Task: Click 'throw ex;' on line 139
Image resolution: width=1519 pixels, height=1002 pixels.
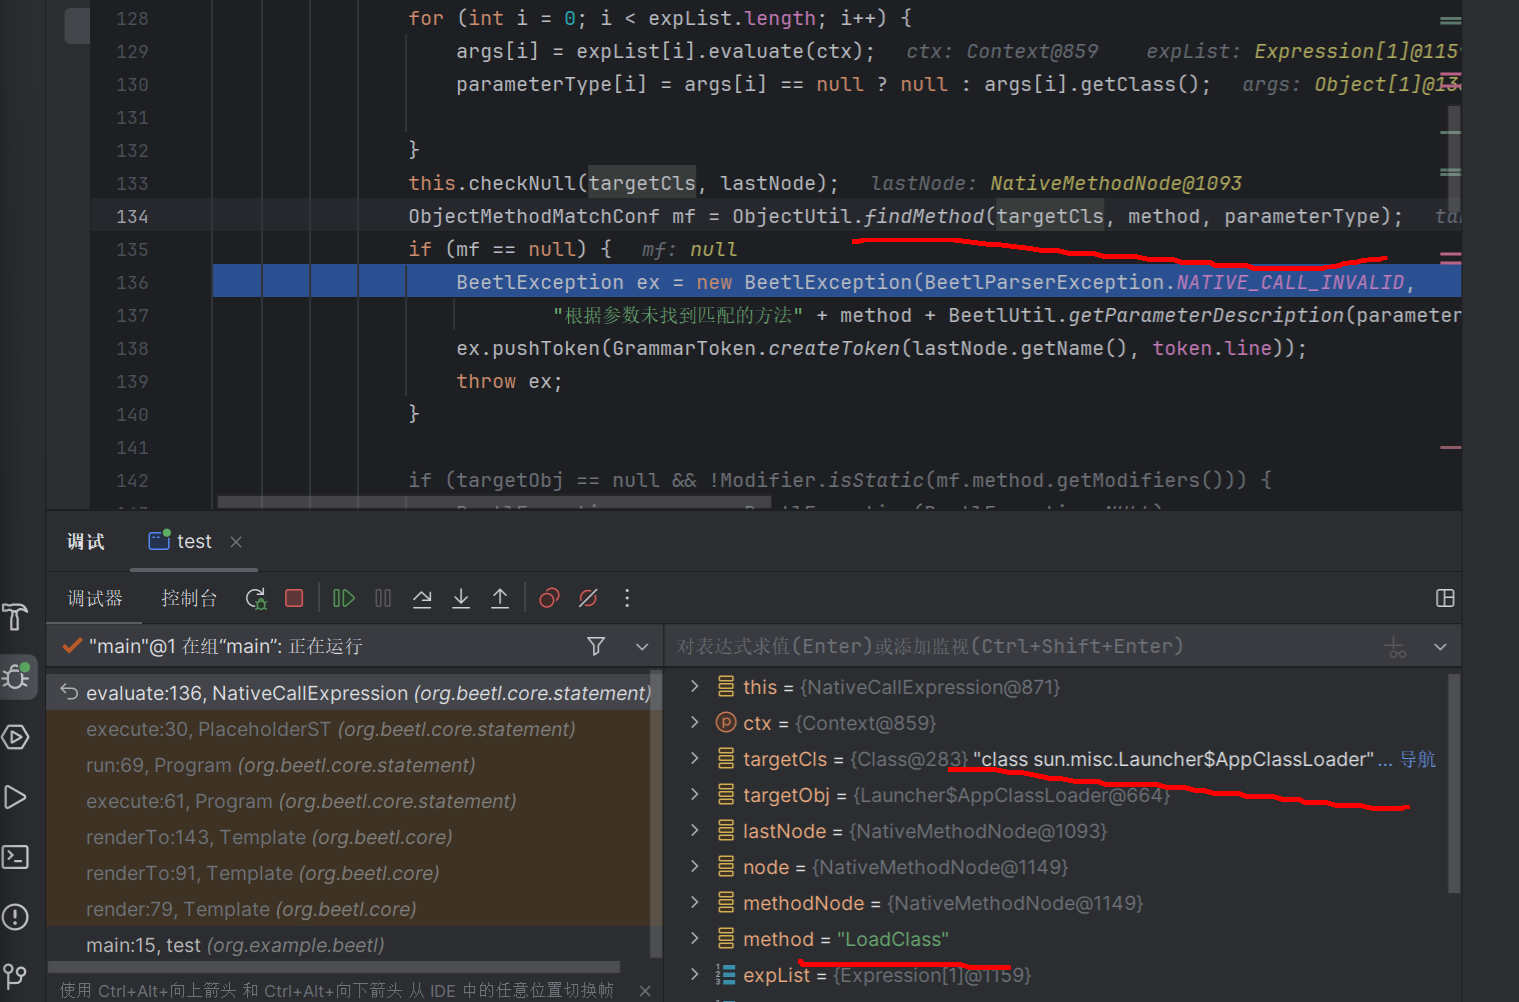Action: tap(509, 381)
